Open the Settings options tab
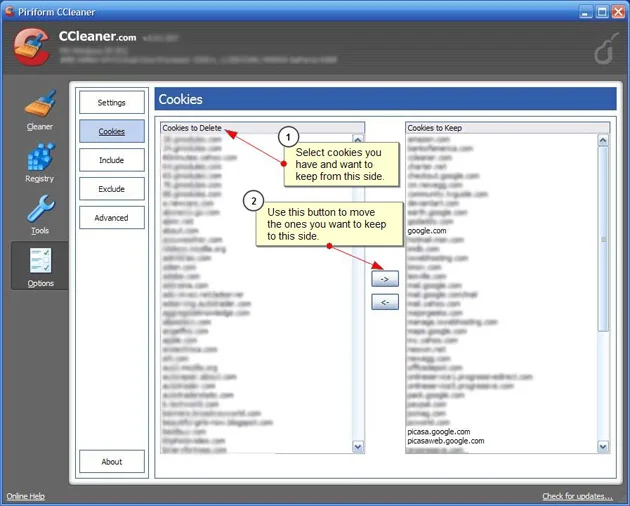The width and height of the screenshot is (630, 506). click(x=112, y=102)
